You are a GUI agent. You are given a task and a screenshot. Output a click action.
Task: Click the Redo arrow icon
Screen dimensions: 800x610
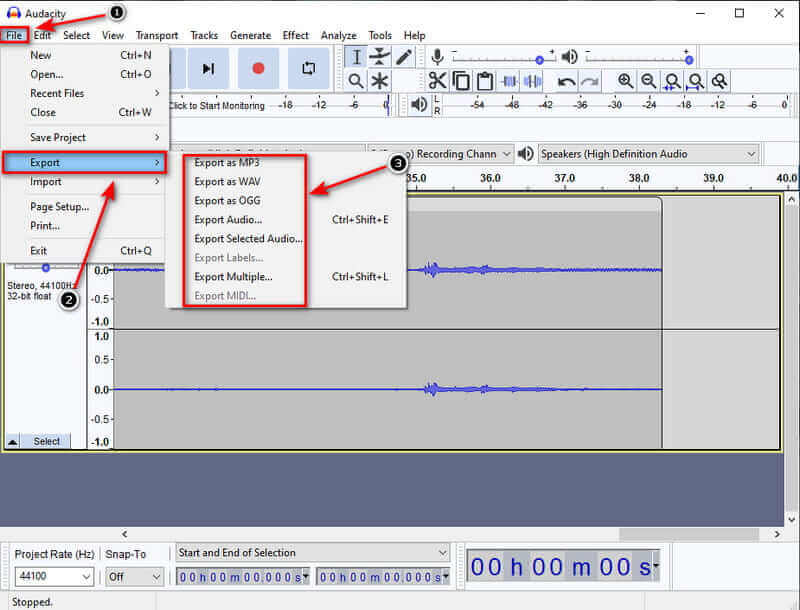point(590,81)
